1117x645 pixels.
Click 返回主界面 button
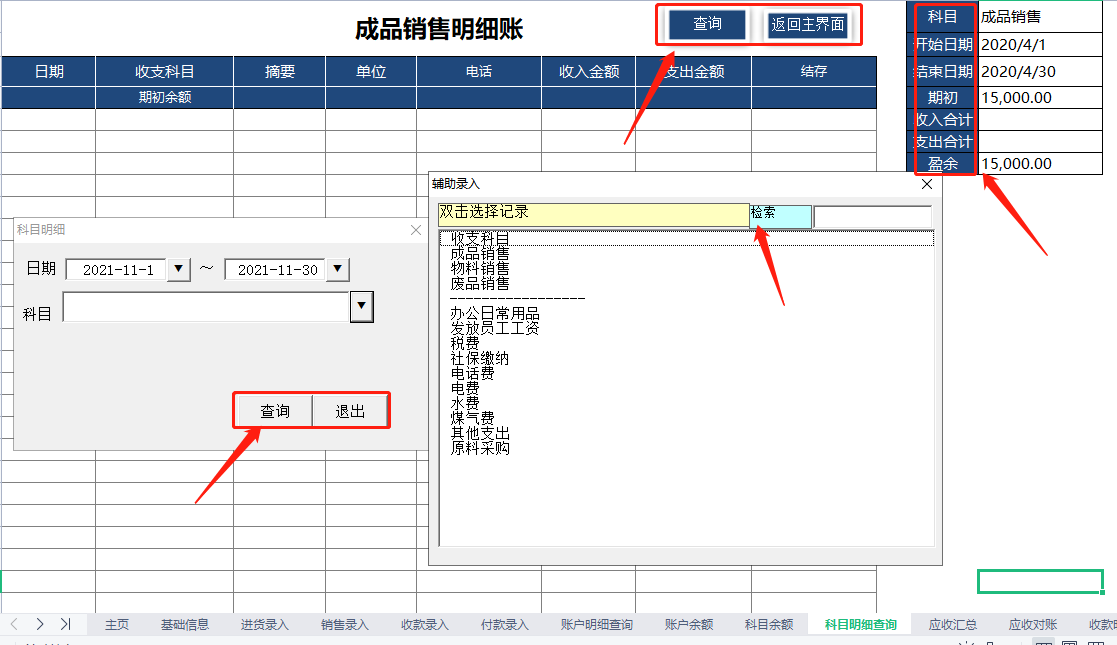click(x=808, y=24)
